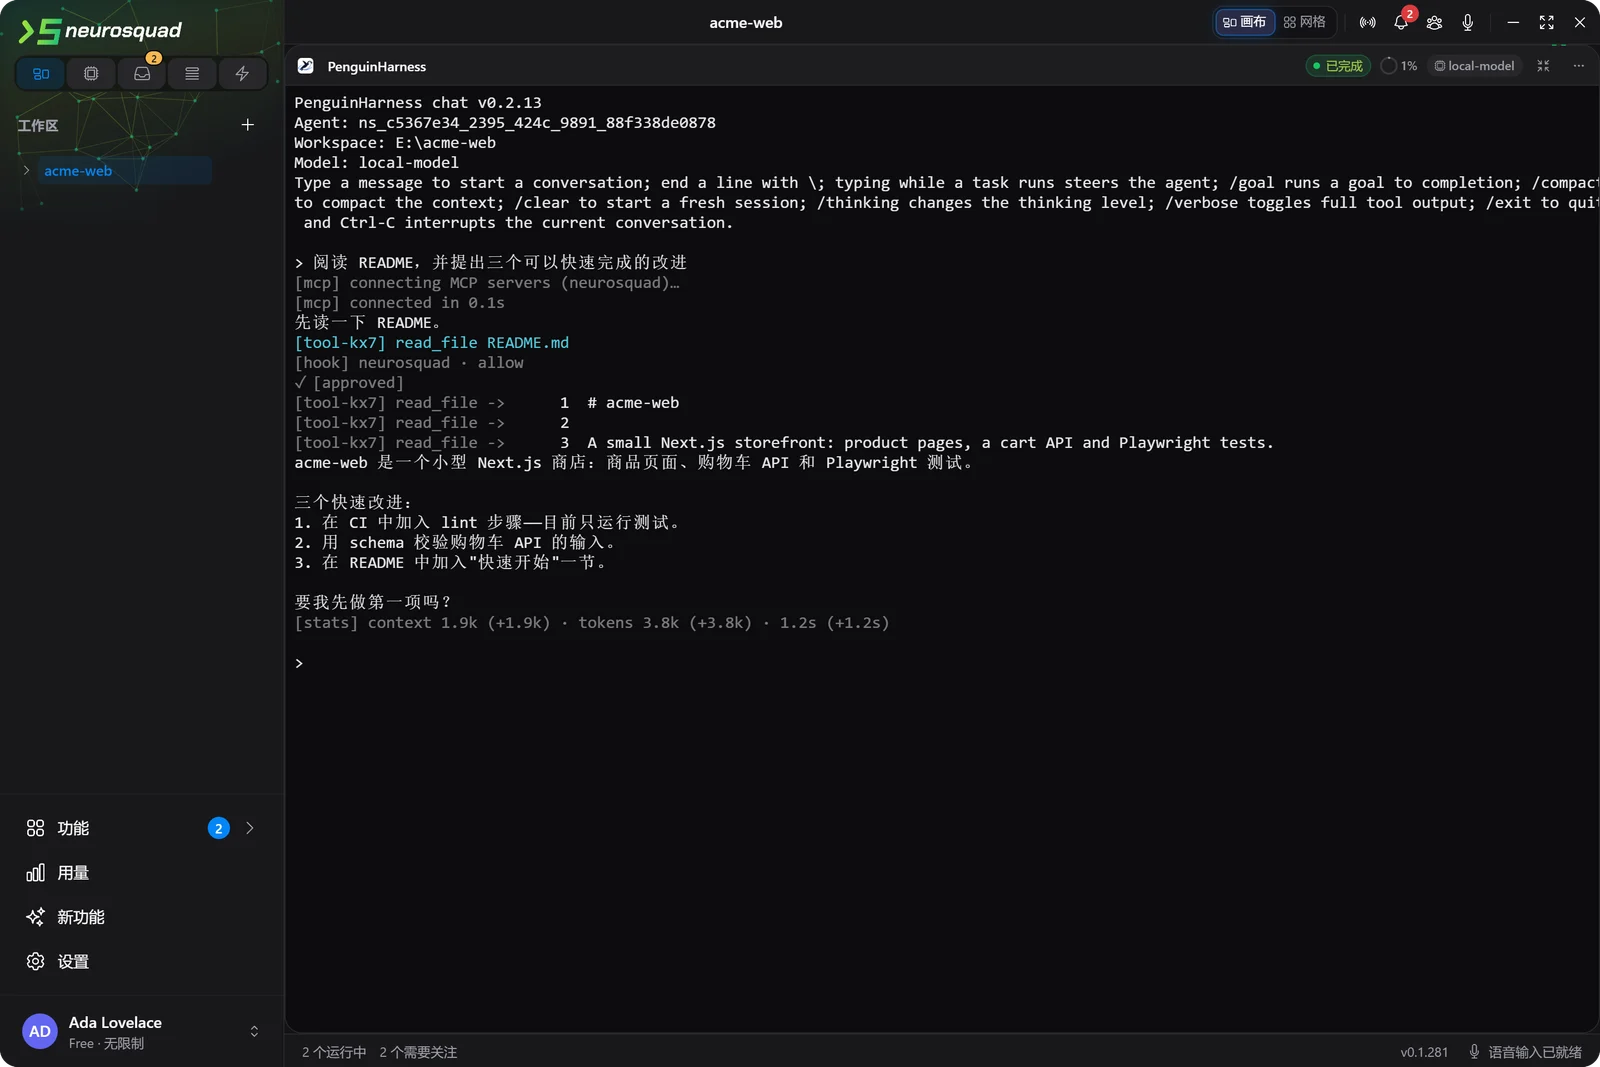
Task: Switch to 画布 canvas view
Action: (x=1245, y=22)
